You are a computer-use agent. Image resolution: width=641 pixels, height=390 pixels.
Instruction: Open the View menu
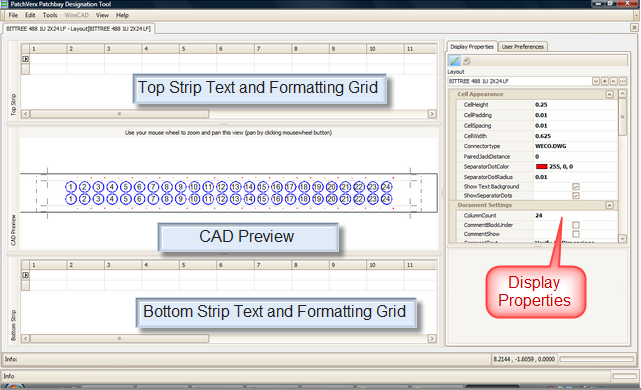pyautogui.click(x=102, y=15)
